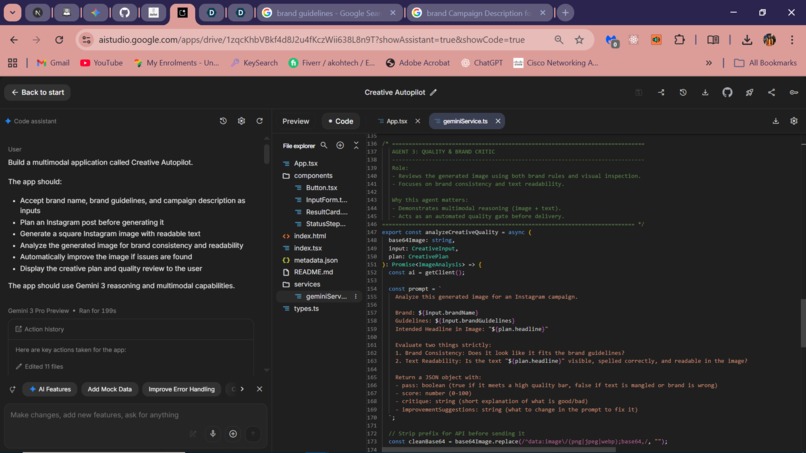The height and width of the screenshot is (453, 806).
Task: Deploy app using the rocket icon
Action: point(749,93)
